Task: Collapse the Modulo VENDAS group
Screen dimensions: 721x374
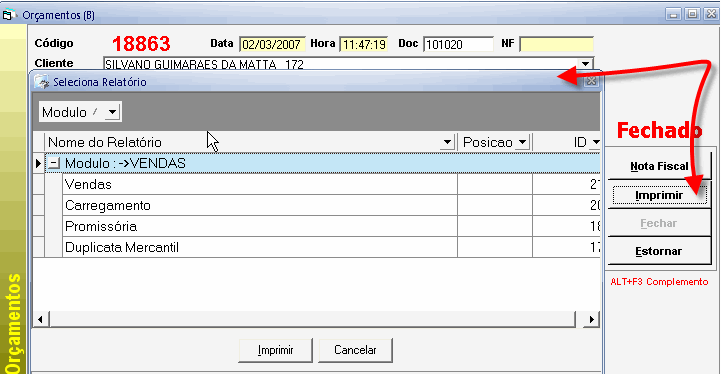Action: tap(54, 163)
